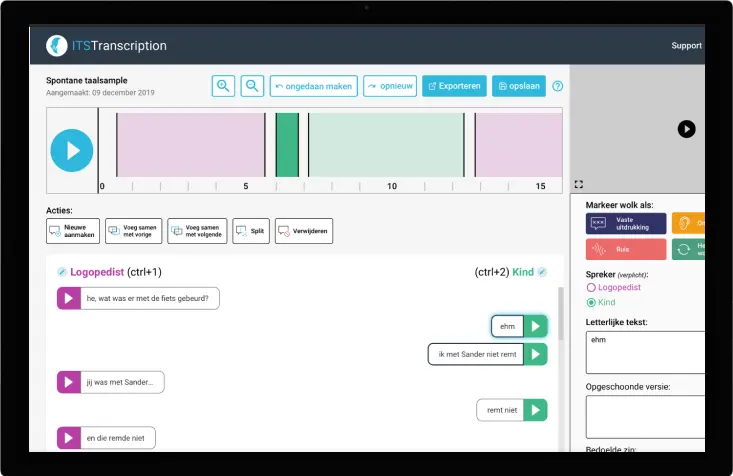Select the Logopedist speaker radio button
This screenshot has height=476, width=733.
click(591, 288)
